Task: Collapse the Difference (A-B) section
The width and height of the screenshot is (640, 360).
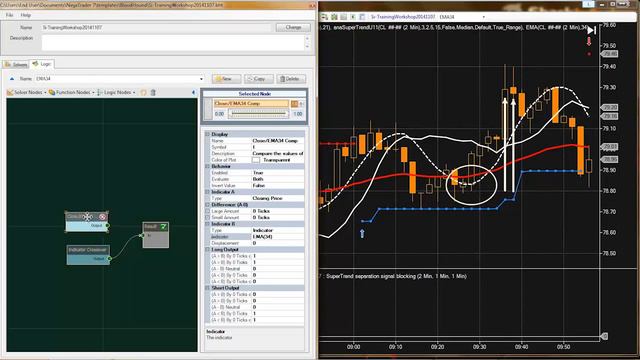Action: pyautogui.click(x=207, y=204)
